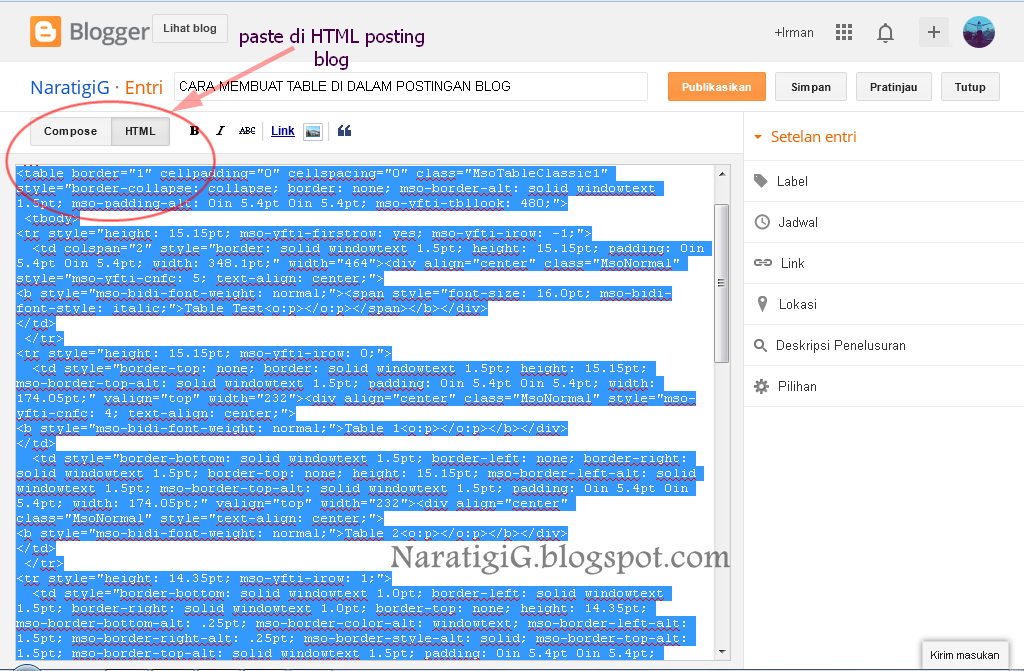Click the Label tag icon
Image resolution: width=1024 pixels, height=671 pixels.
pyautogui.click(x=761, y=181)
